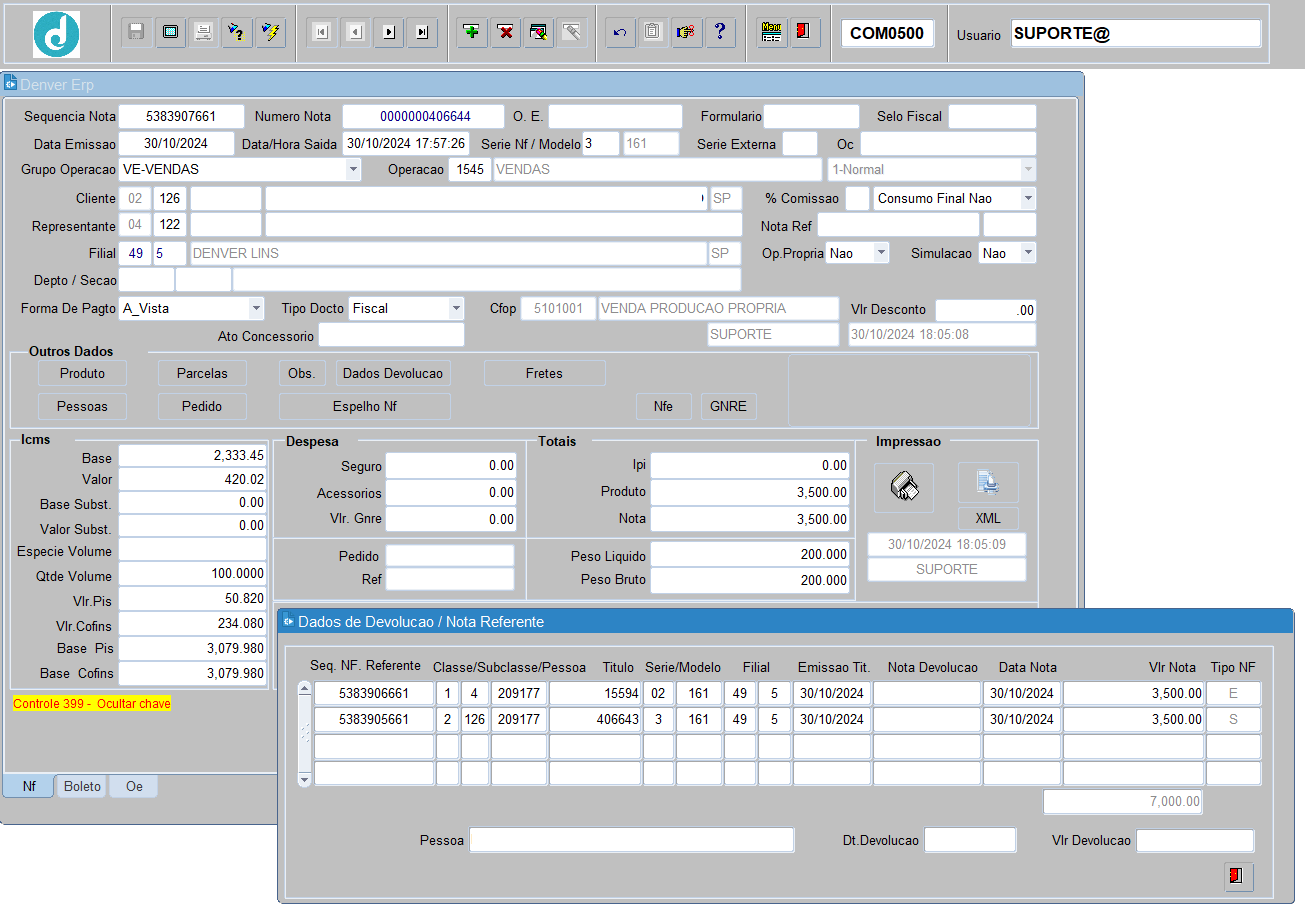Viewport: 1305px width, 913px height.
Task: Click the blue question mark help icon
Action: click(720, 32)
